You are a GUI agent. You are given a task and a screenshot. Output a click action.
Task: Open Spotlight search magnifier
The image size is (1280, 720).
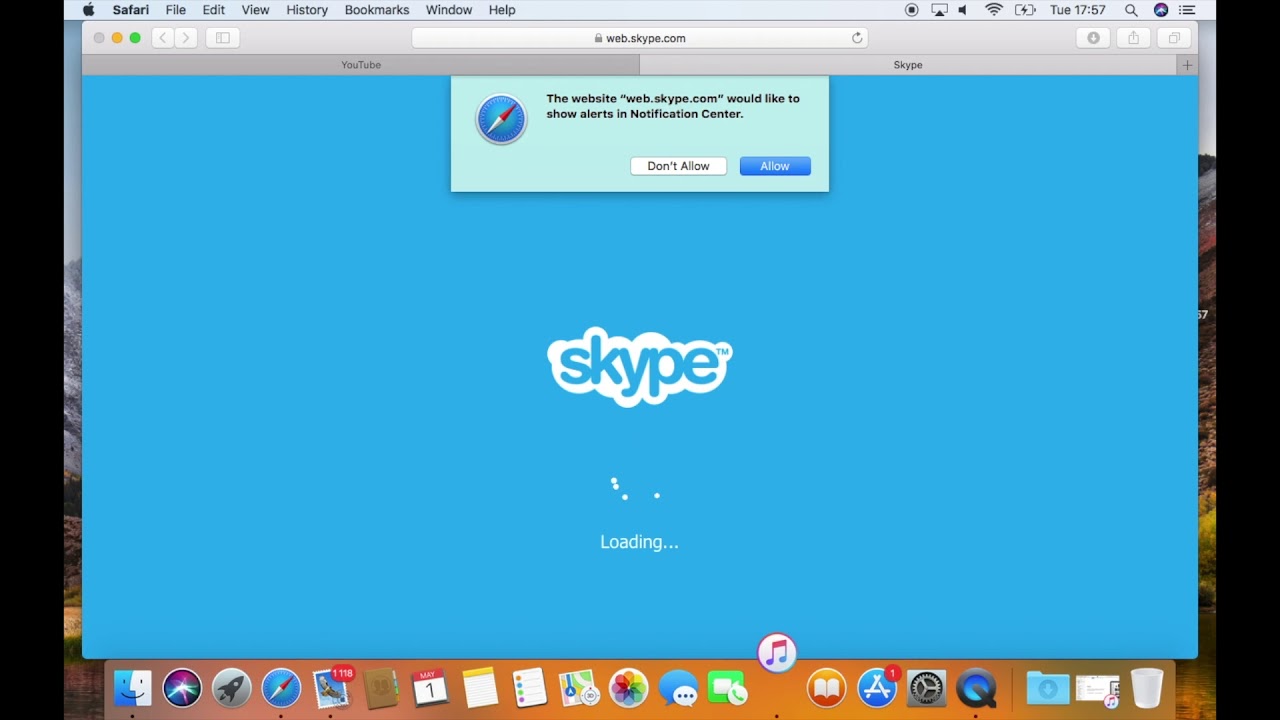(x=1131, y=10)
